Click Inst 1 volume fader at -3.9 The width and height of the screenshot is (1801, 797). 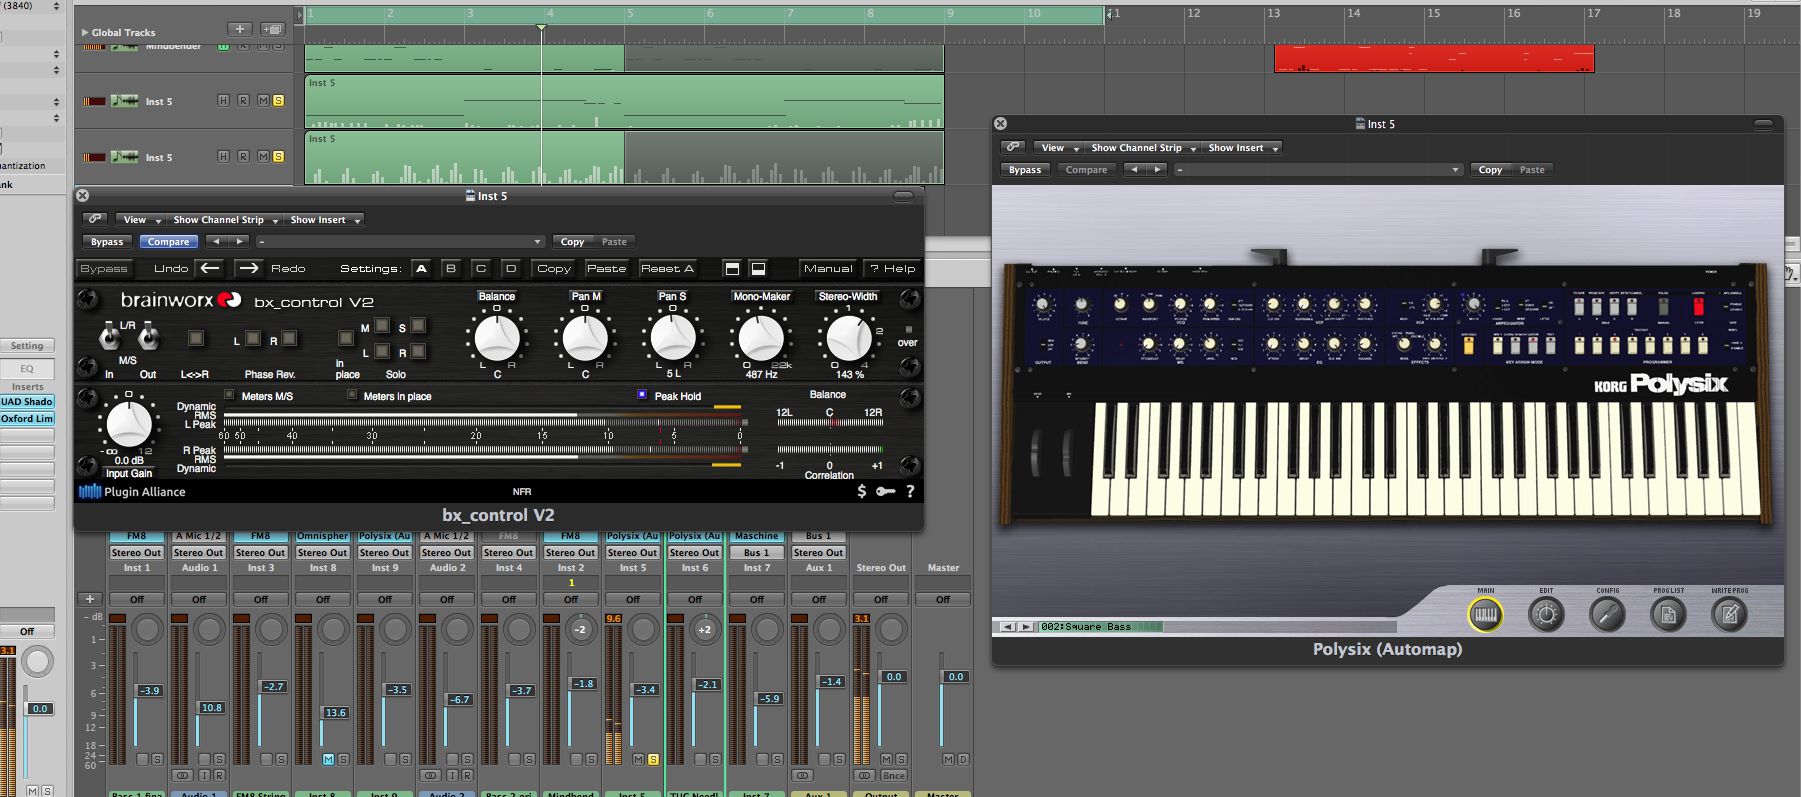pos(148,690)
